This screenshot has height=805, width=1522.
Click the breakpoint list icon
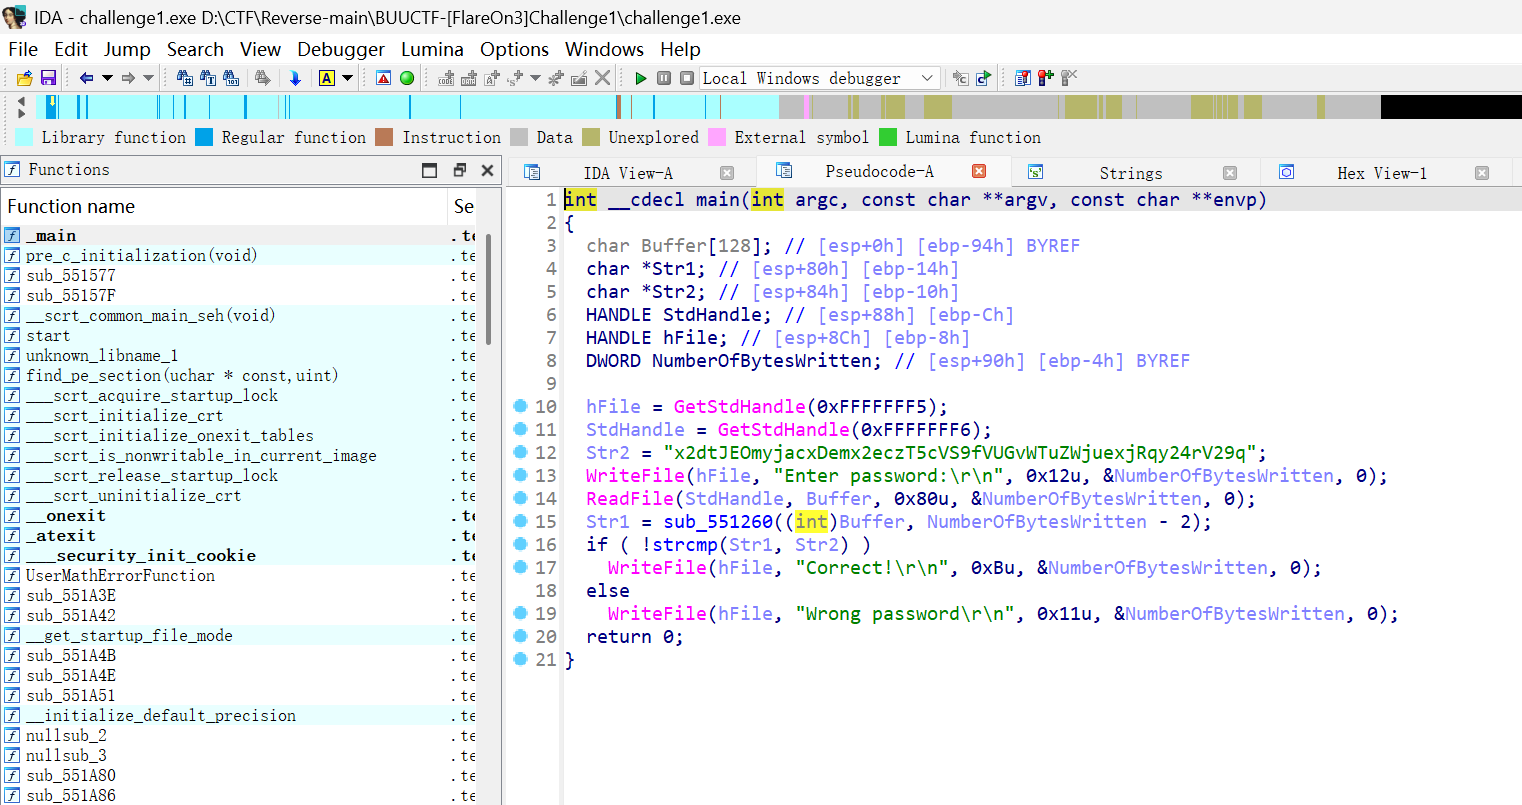tap(1022, 78)
